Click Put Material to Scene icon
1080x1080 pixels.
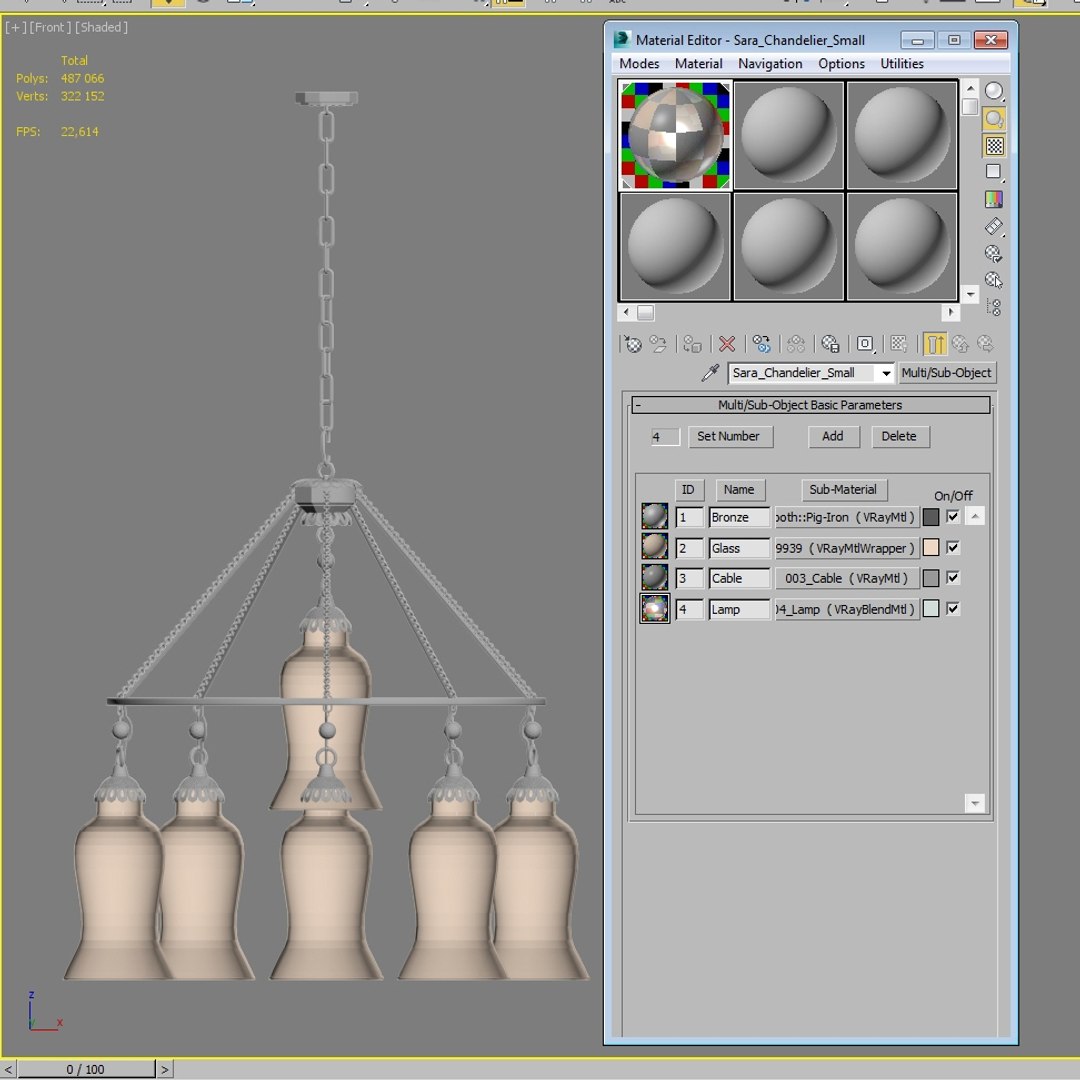[658, 344]
